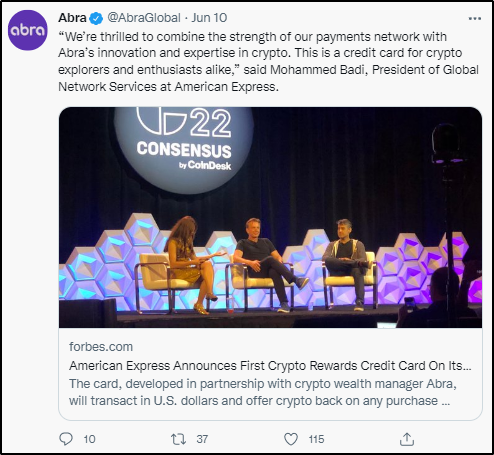Retweet using the arrows icon
Viewport: 494px width, 455px height.
[x=178, y=439]
